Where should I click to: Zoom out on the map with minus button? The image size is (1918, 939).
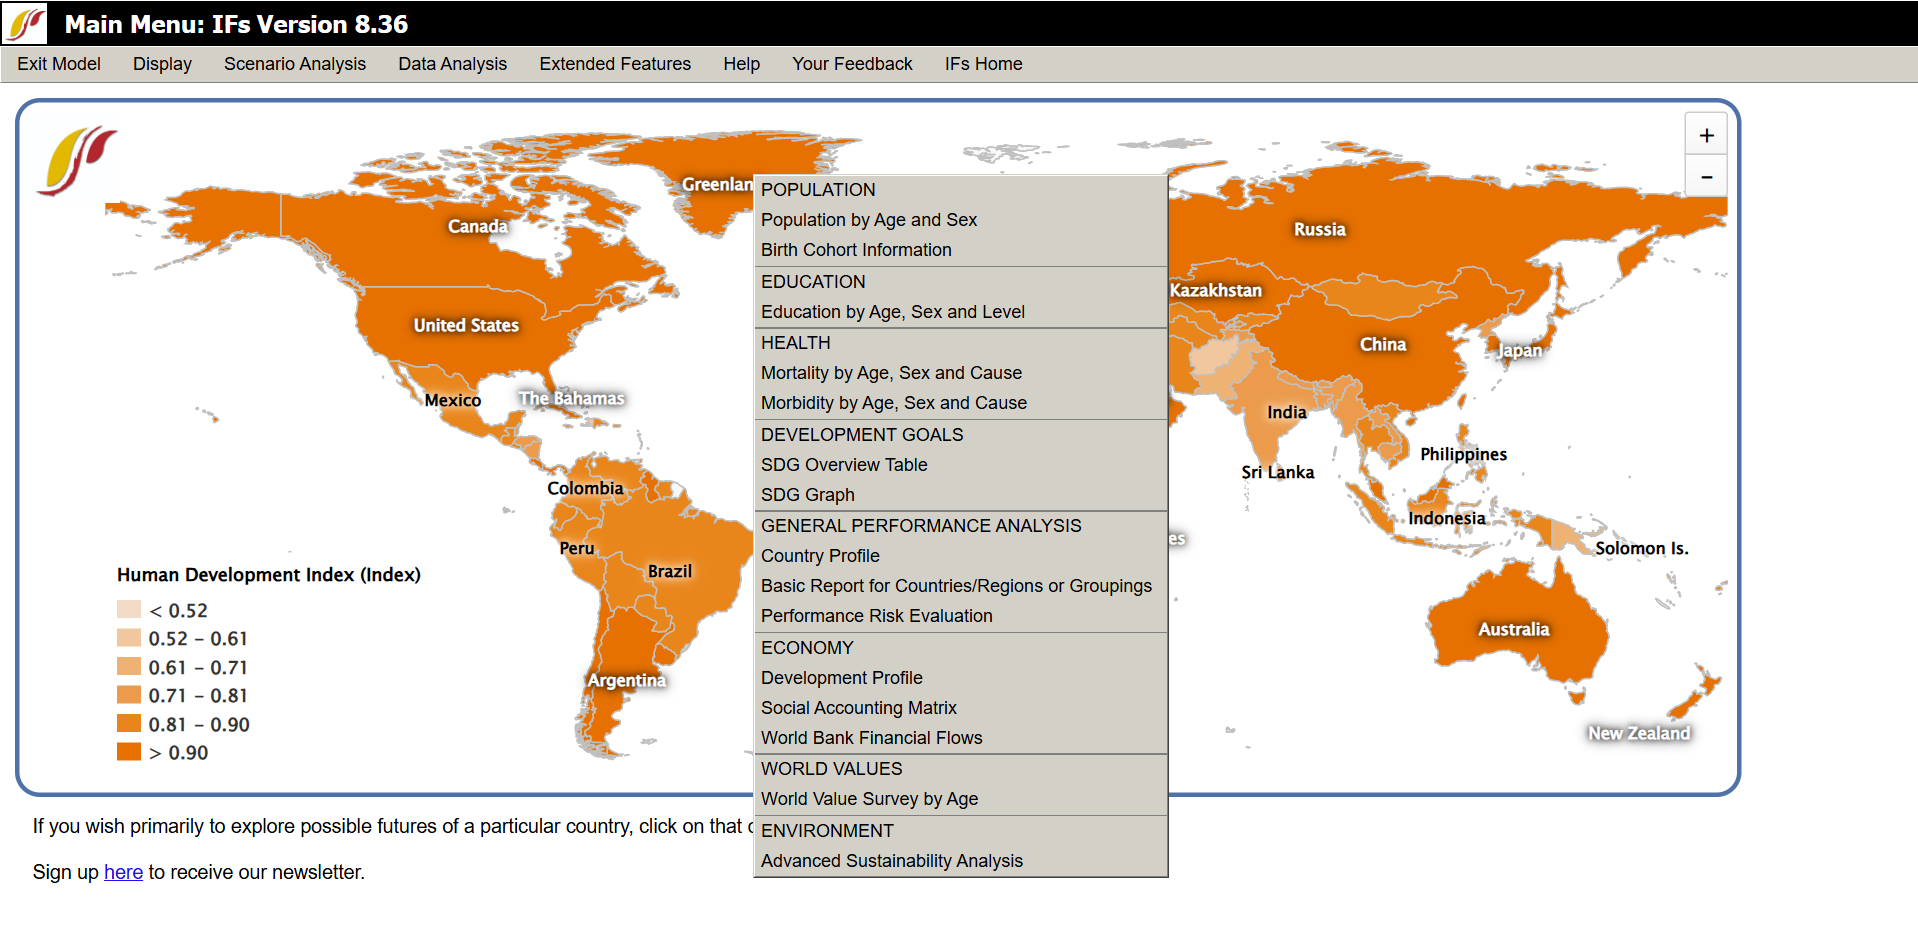[x=1706, y=178]
